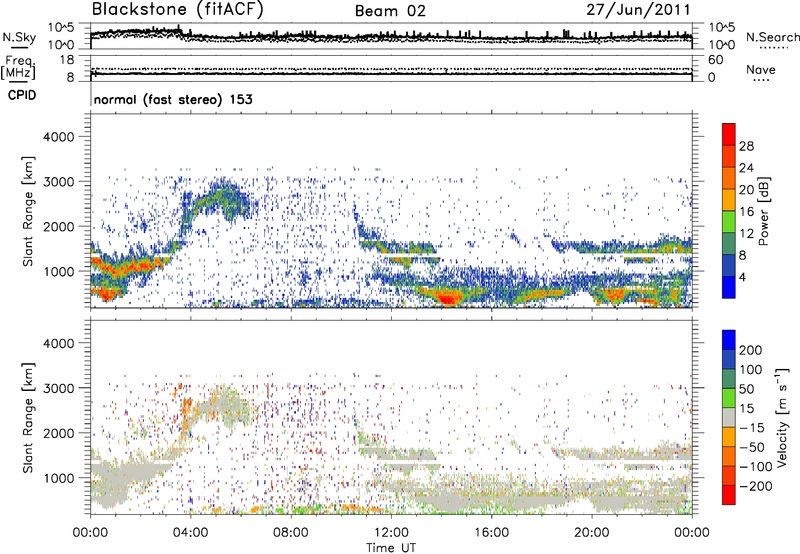Click the 'Velocity [m s-1]' color bar label
Screen dimensions: 800x554
pos(782,417)
